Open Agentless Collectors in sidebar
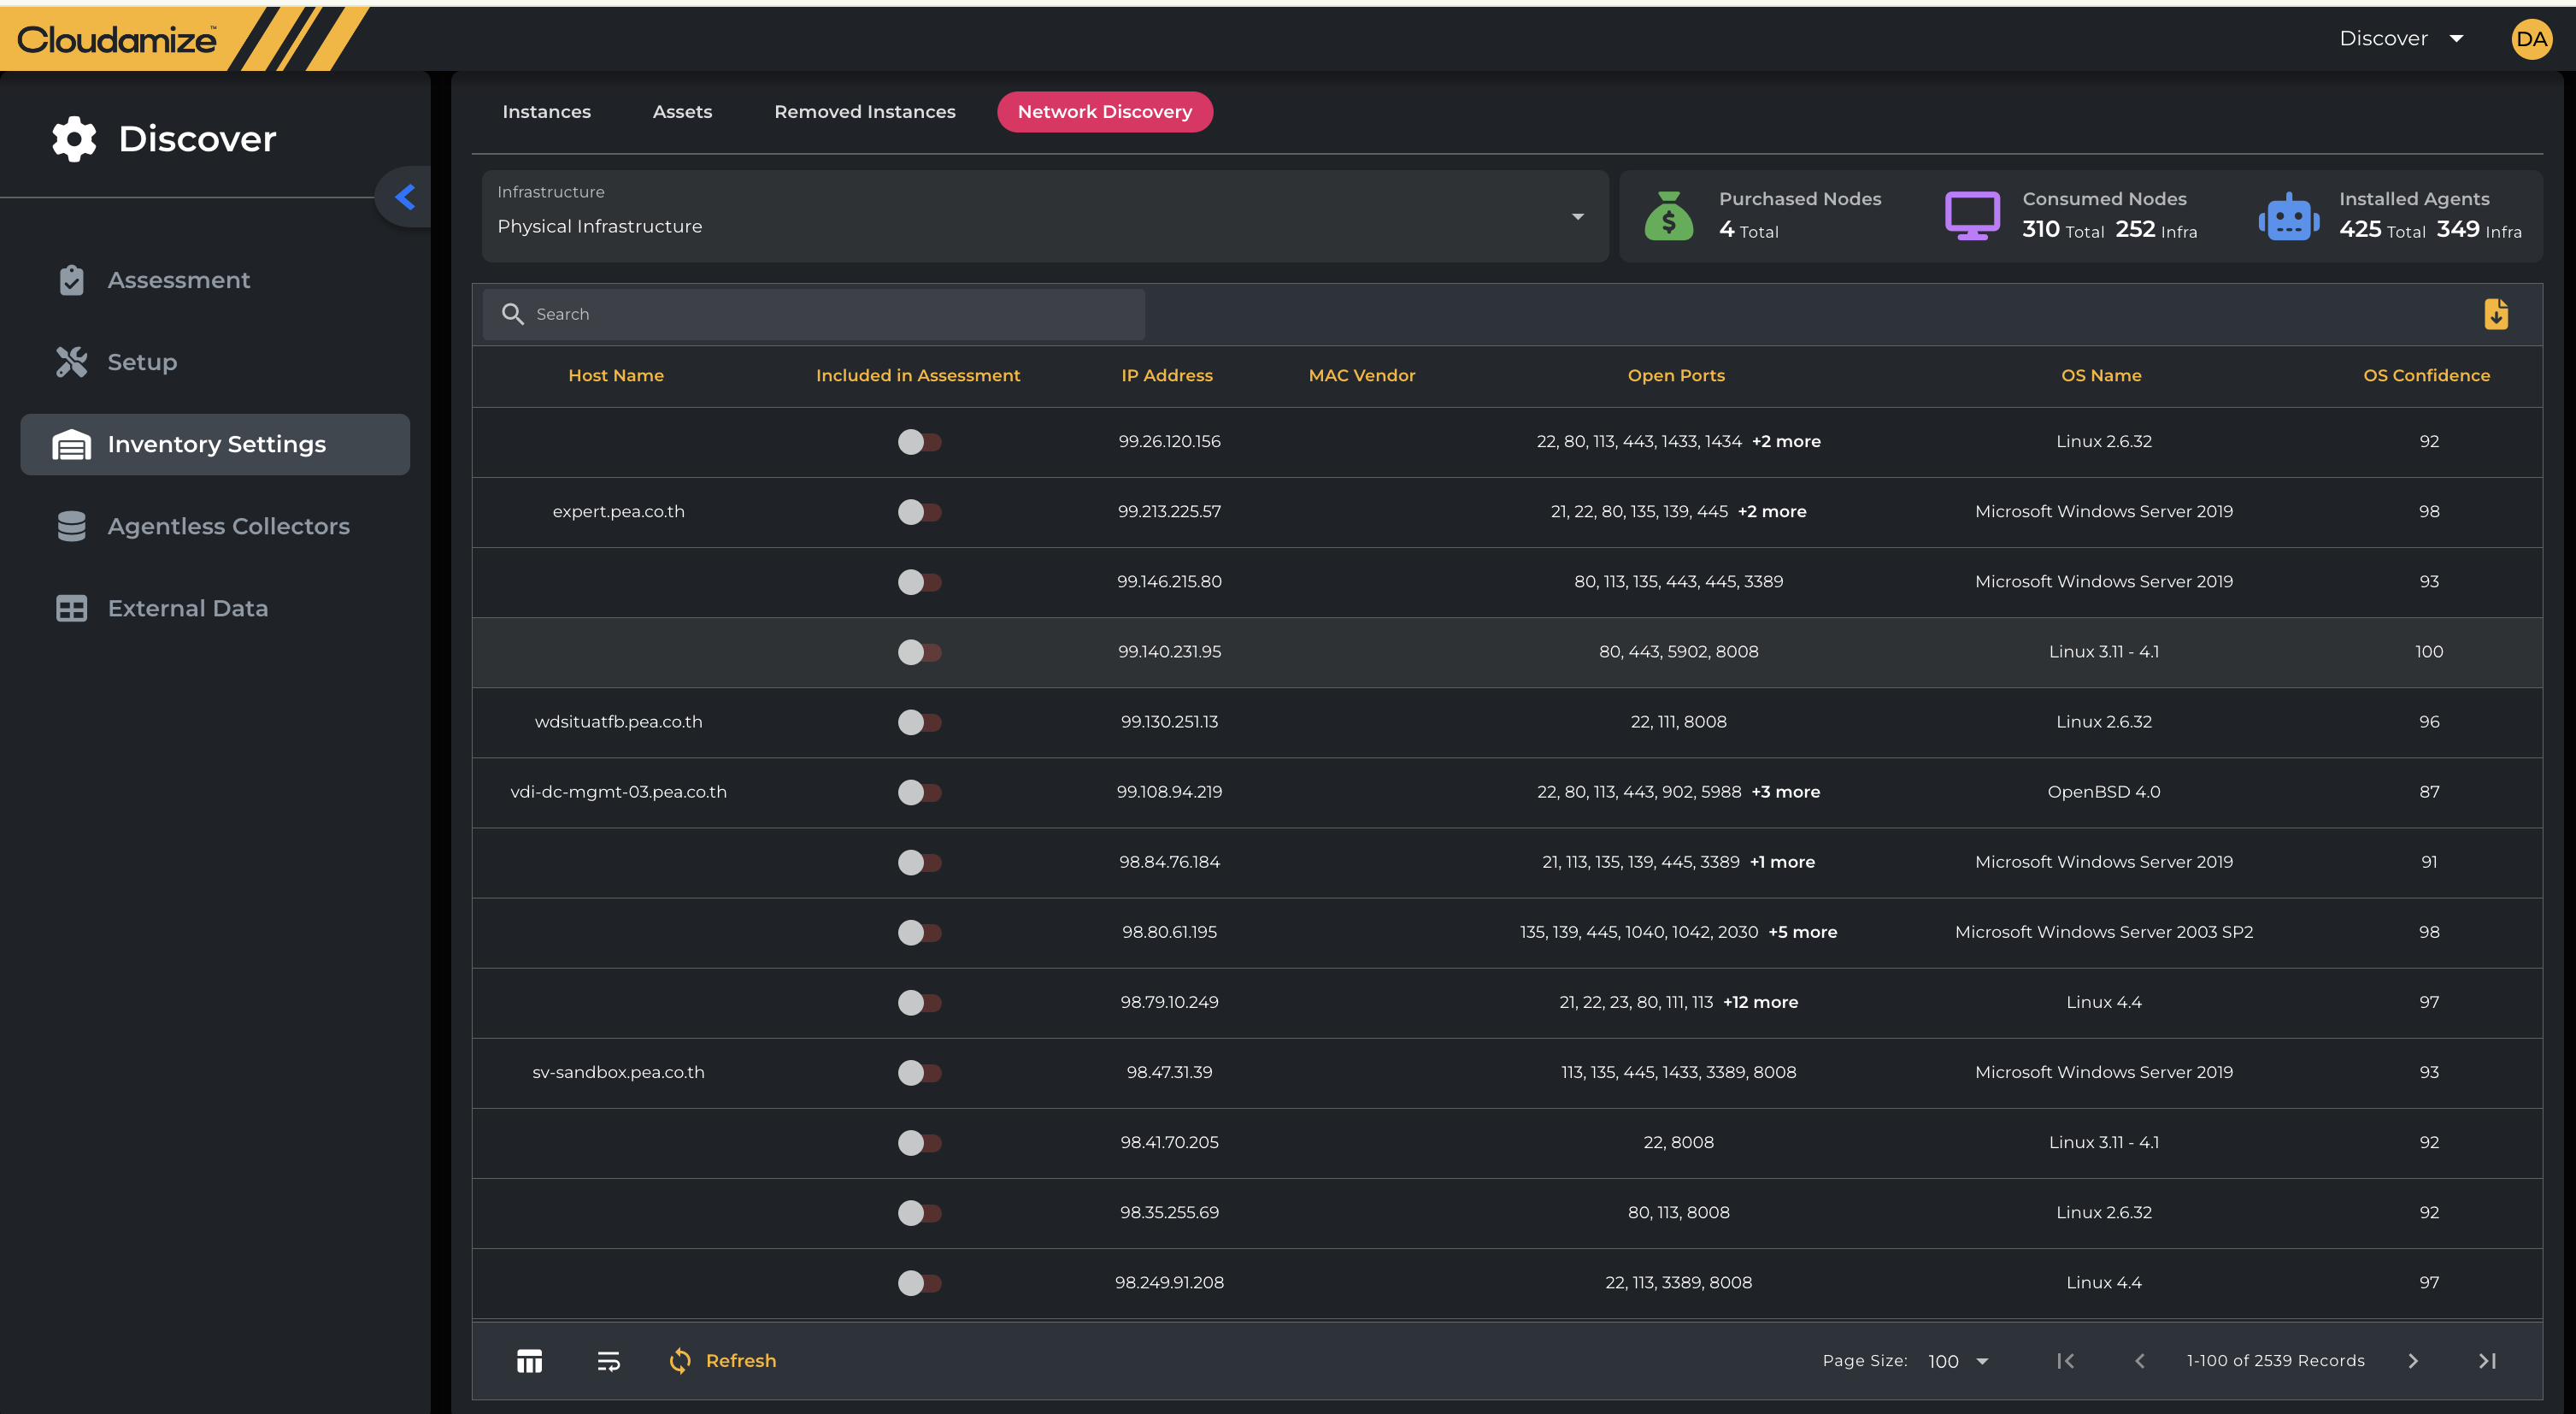Viewport: 2576px width, 1414px height. (228, 526)
